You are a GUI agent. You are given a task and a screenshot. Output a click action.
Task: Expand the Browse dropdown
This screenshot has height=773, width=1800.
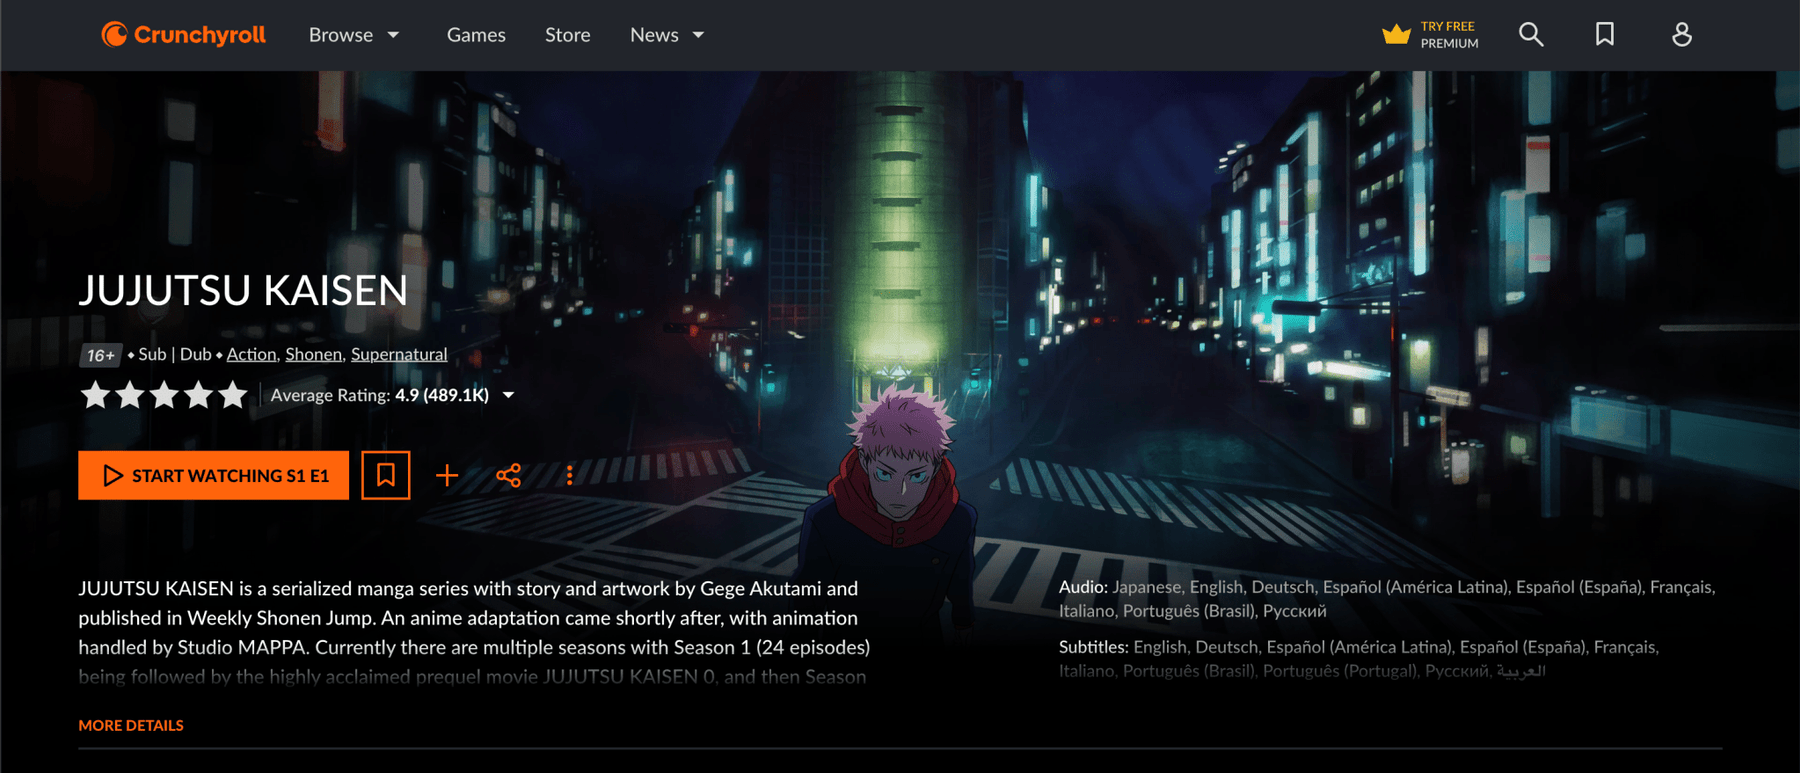354,35
